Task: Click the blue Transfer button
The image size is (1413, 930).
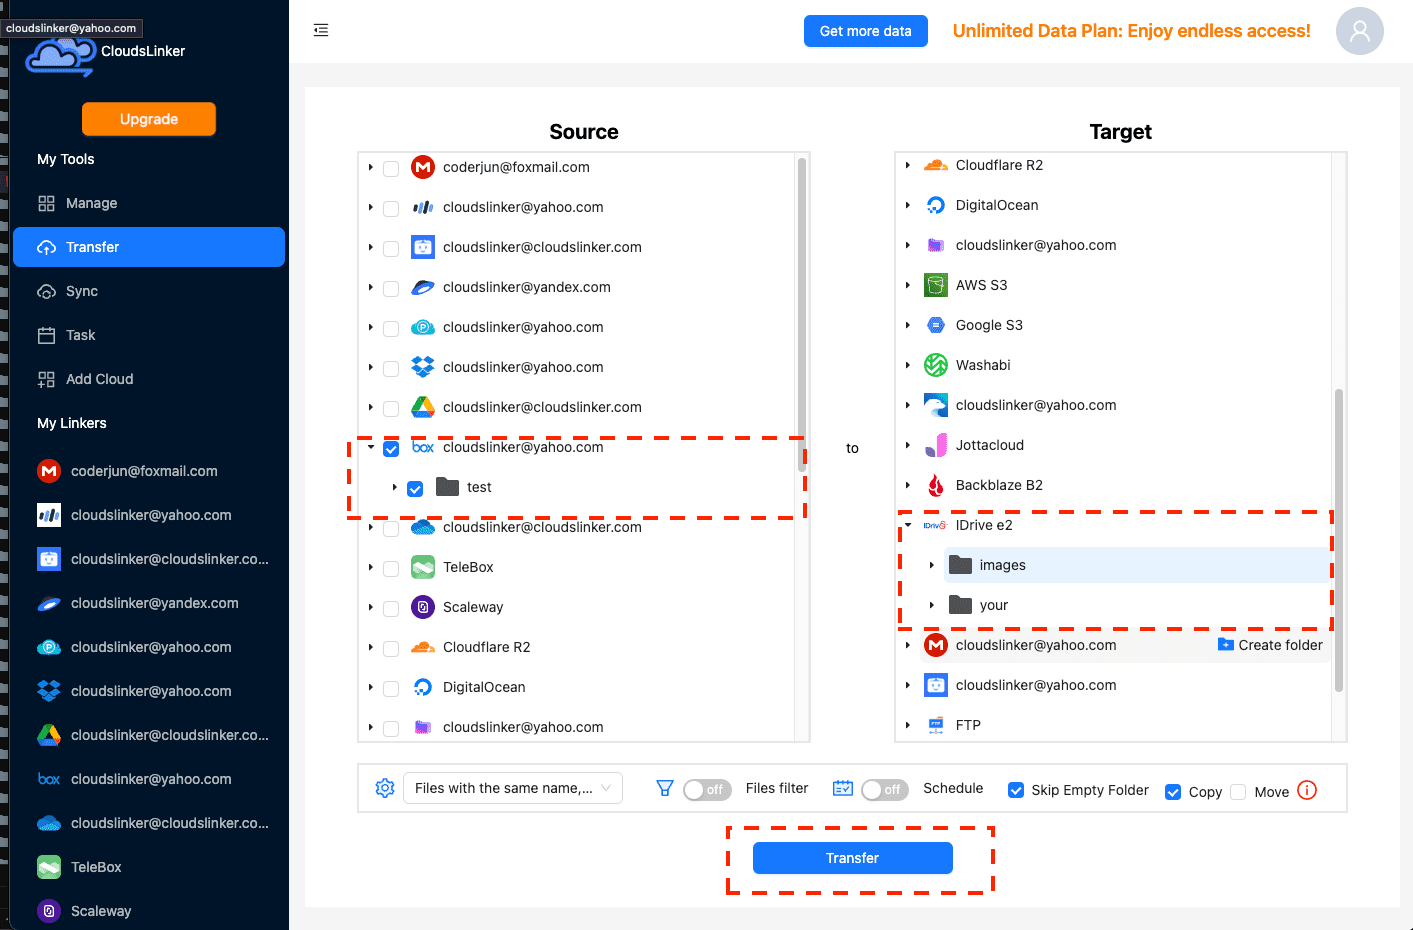Action: coord(853,858)
